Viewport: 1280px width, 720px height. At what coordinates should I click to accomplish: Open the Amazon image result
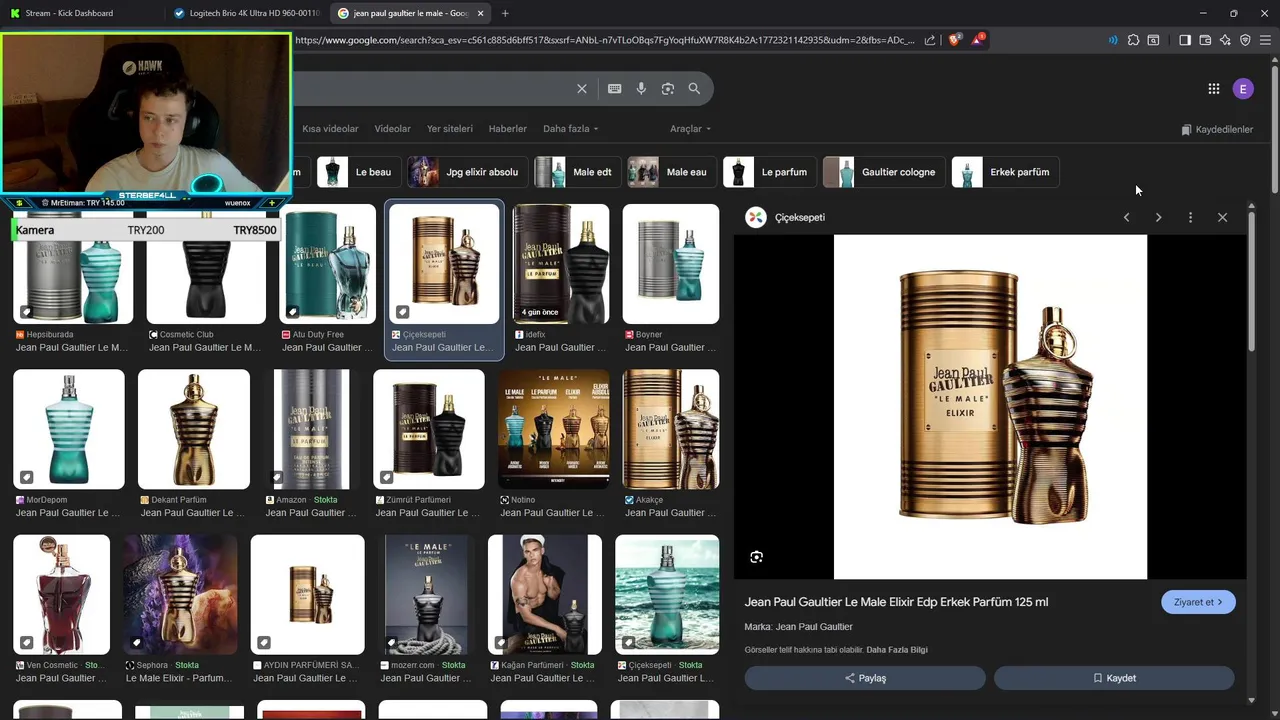[312, 429]
